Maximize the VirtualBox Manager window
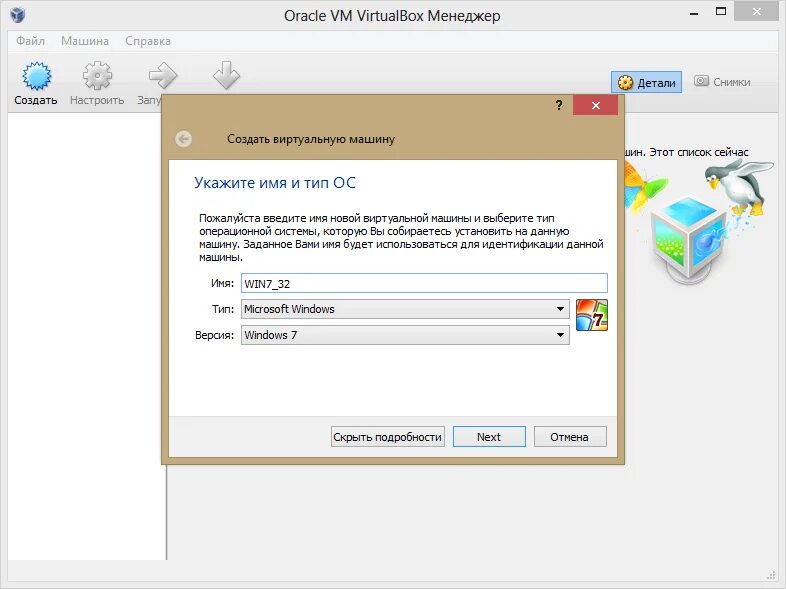 721,12
